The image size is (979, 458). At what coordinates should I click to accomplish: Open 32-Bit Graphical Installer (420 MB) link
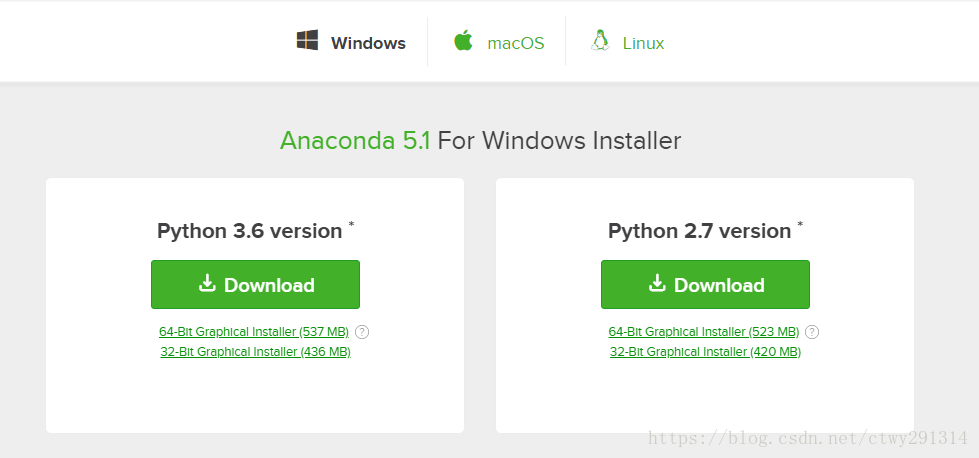pos(706,352)
